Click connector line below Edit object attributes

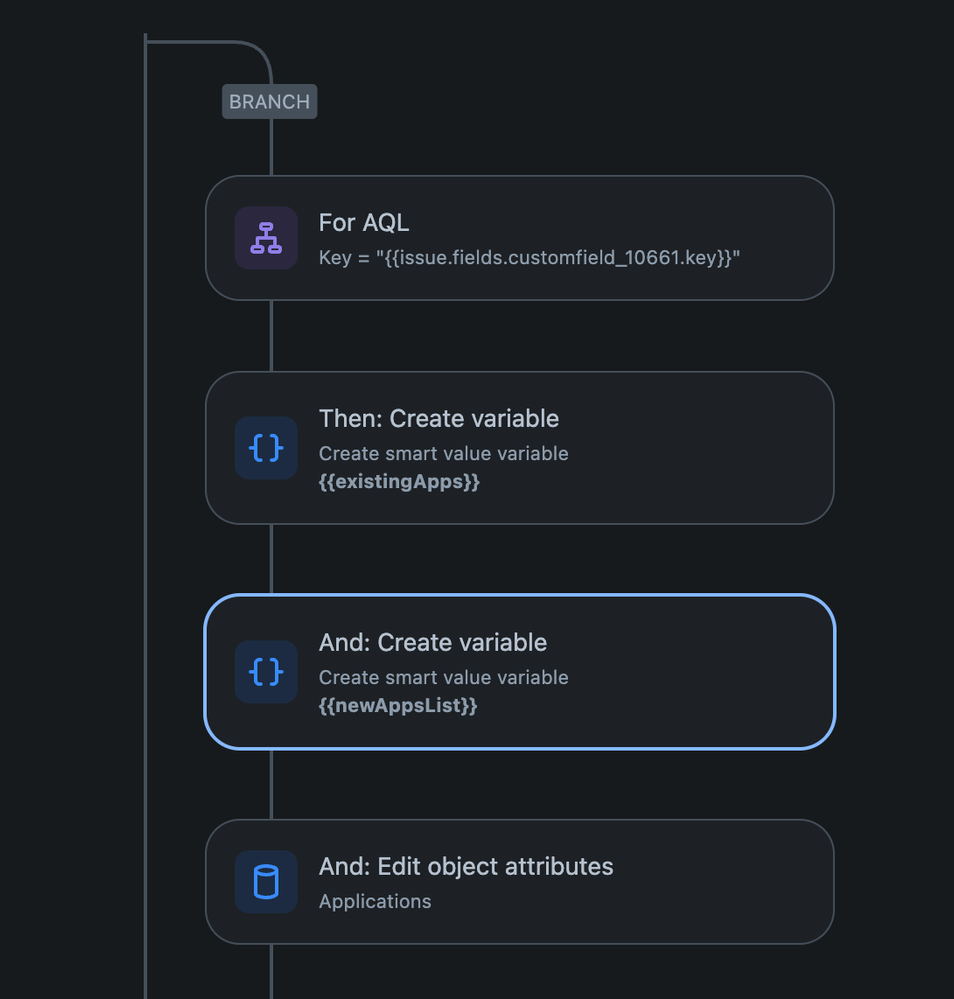tap(271, 971)
